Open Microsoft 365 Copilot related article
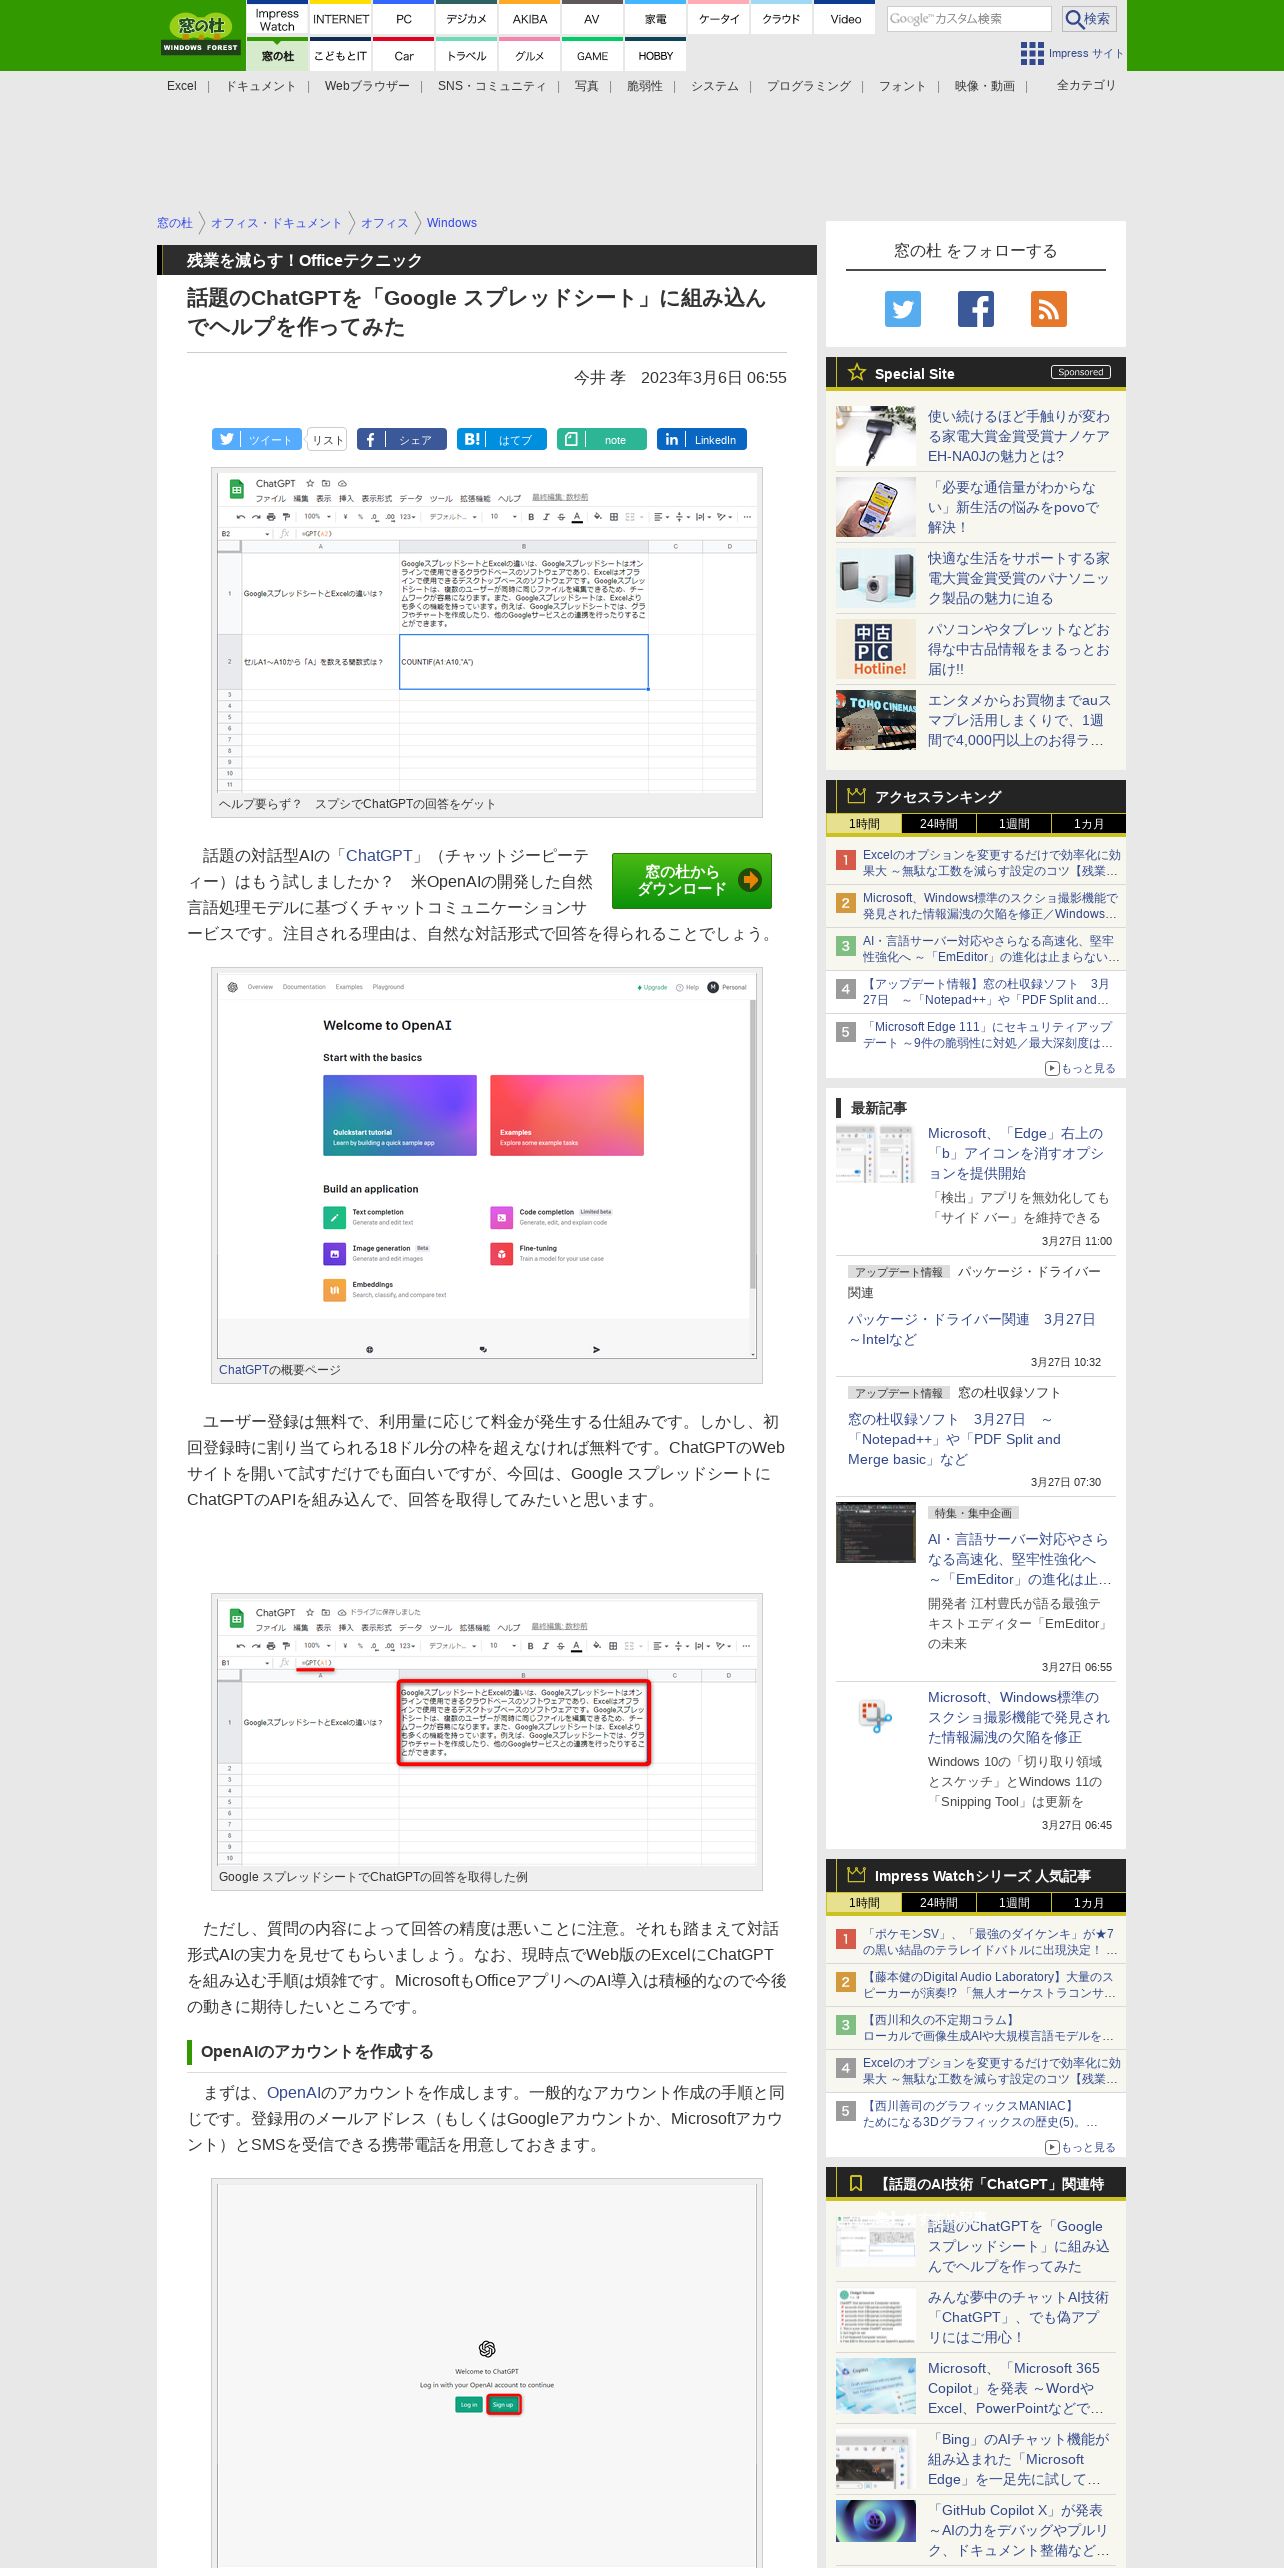 1016,2388
